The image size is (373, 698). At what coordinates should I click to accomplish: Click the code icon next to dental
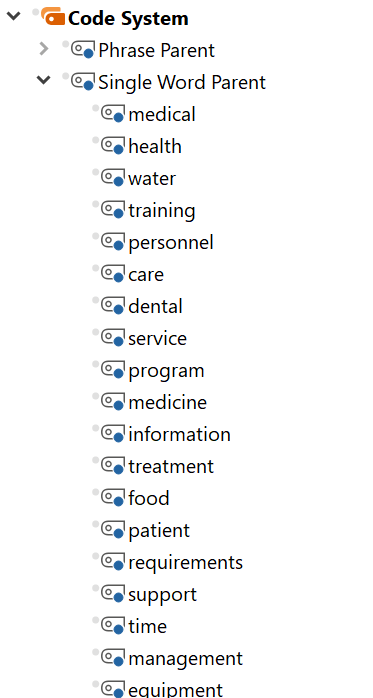click(113, 306)
